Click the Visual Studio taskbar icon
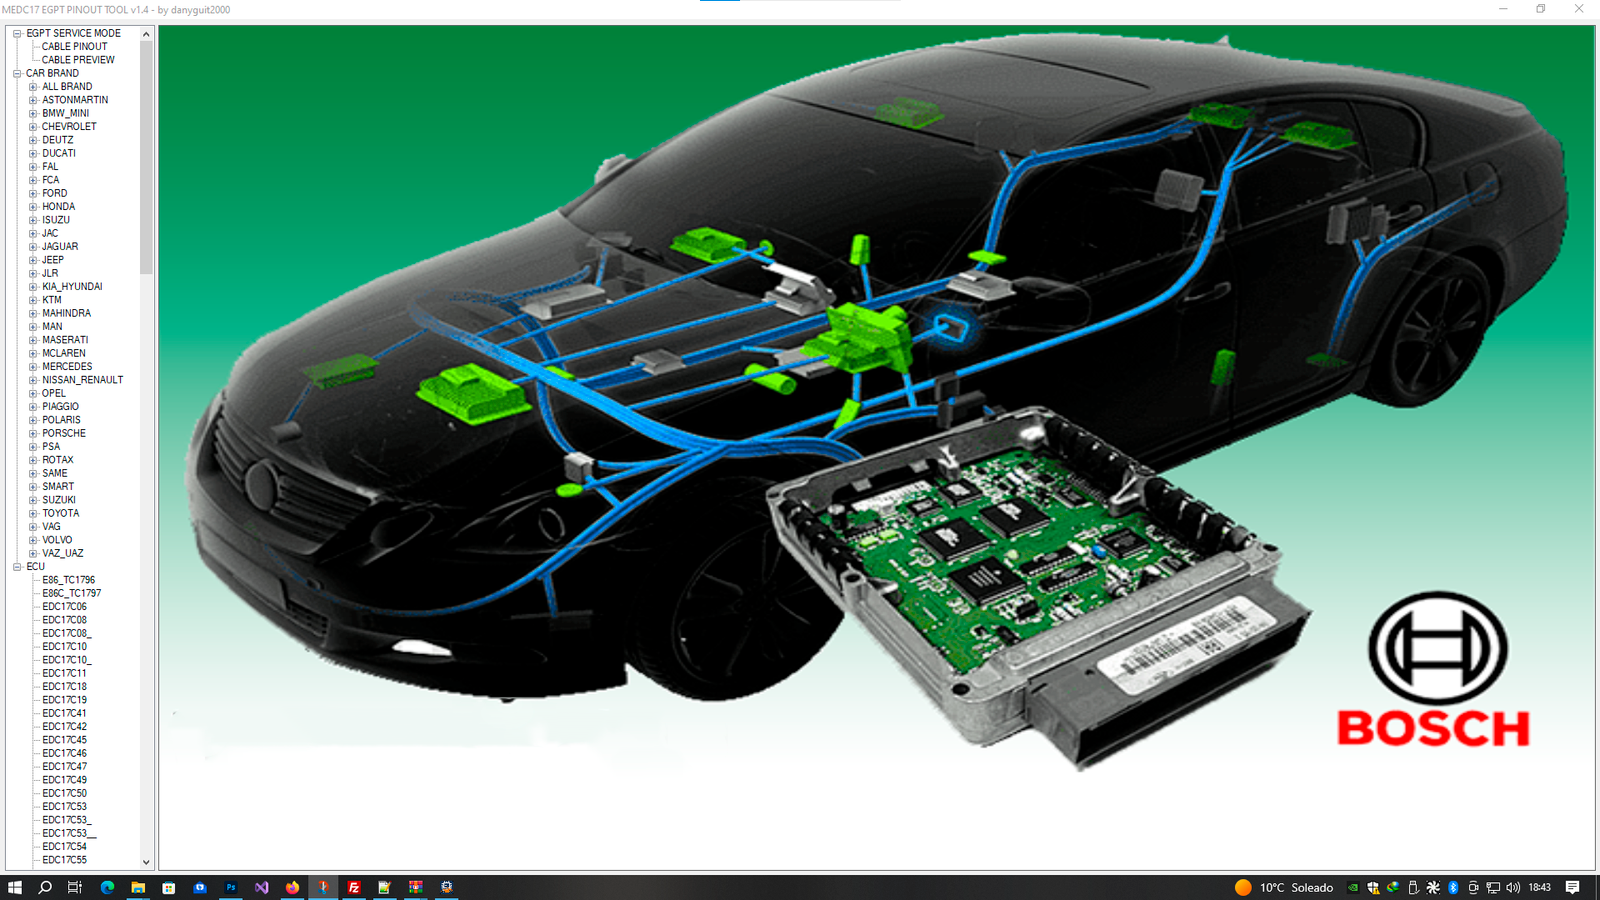 [262, 887]
